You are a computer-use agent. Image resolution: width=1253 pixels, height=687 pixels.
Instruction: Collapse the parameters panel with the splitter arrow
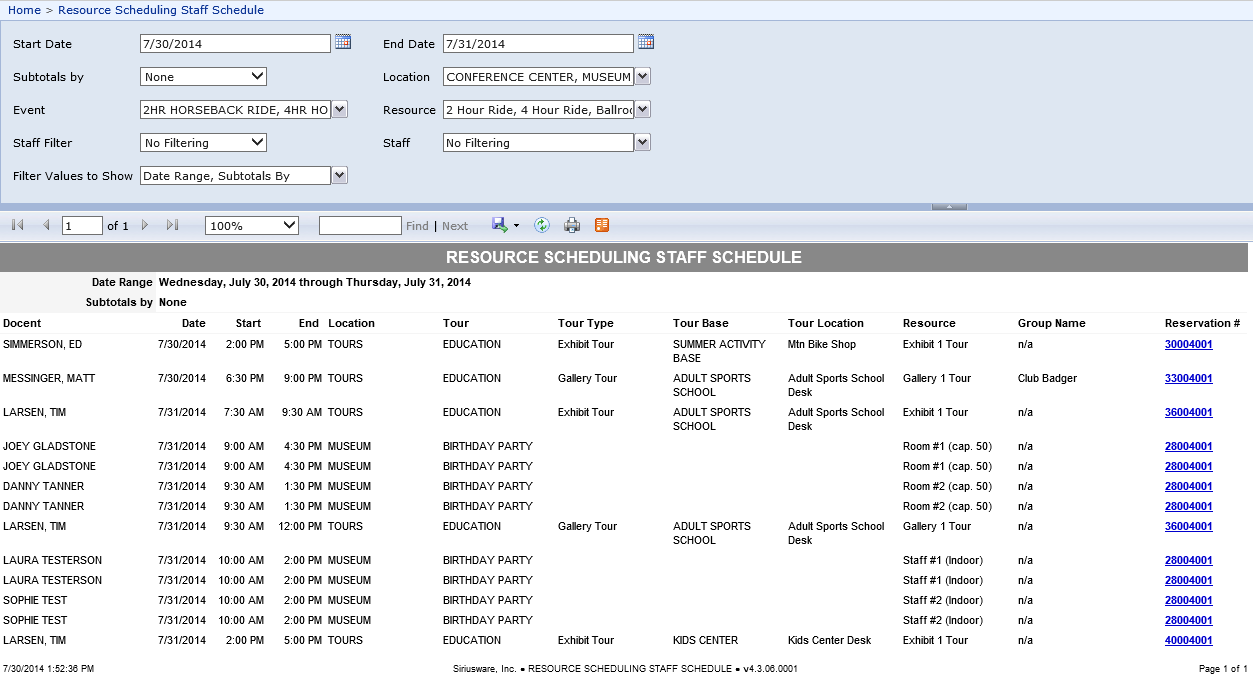click(x=949, y=206)
